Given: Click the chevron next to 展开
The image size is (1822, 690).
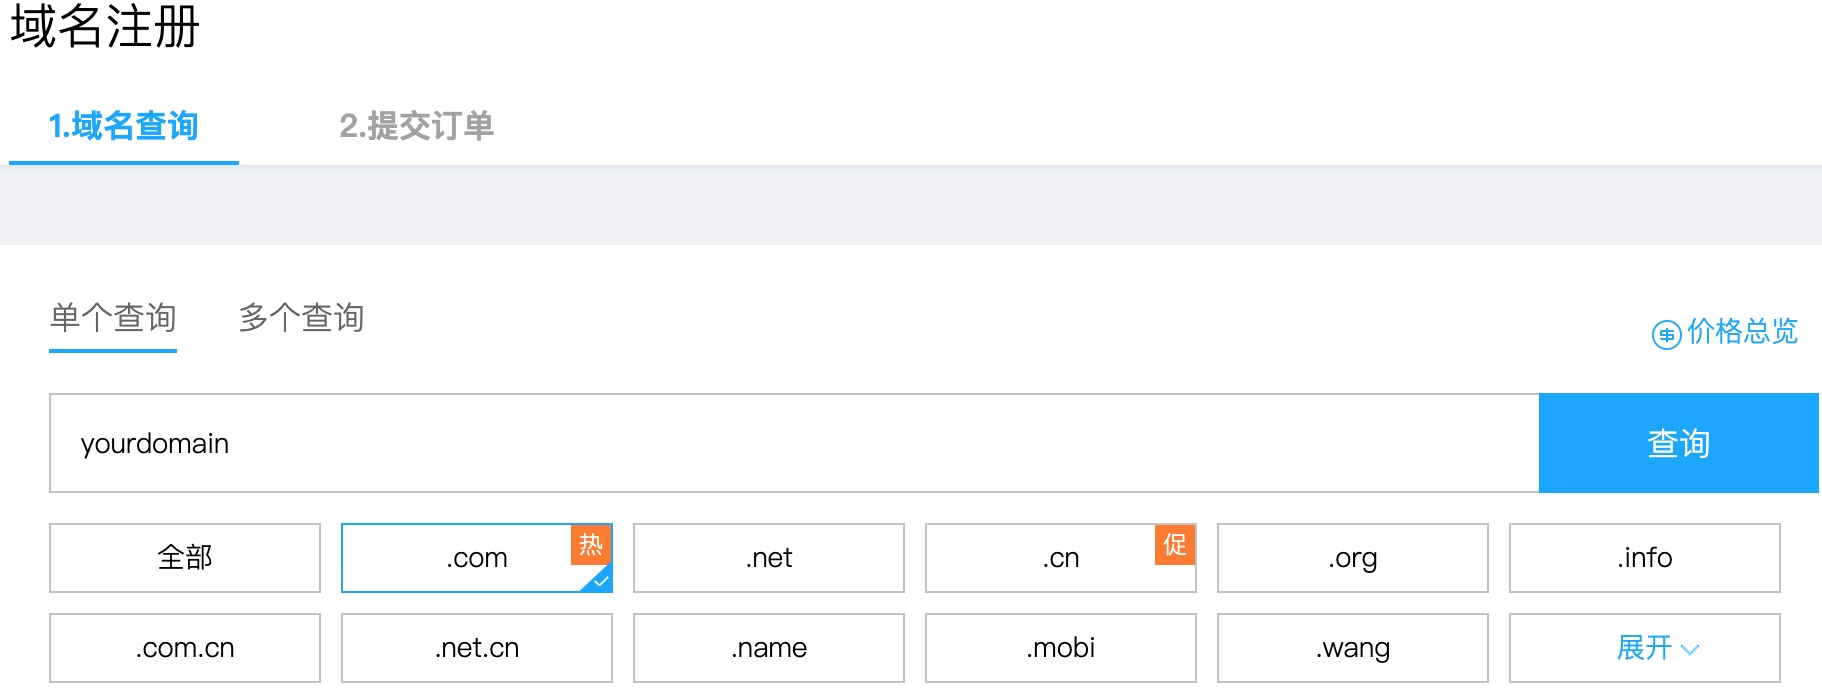Looking at the screenshot, I should pos(1690,649).
